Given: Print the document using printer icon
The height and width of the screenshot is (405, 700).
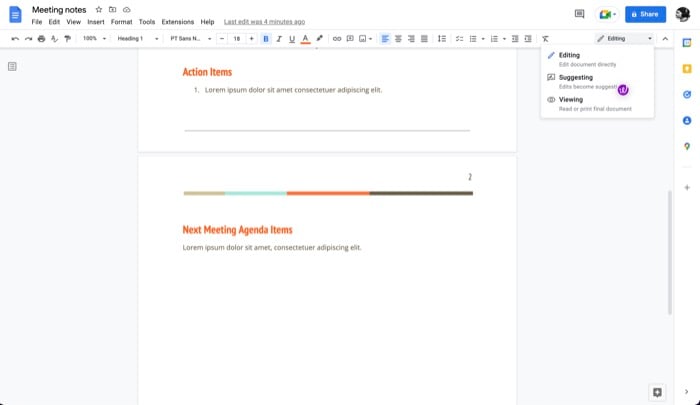Looking at the screenshot, I should (x=42, y=39).
